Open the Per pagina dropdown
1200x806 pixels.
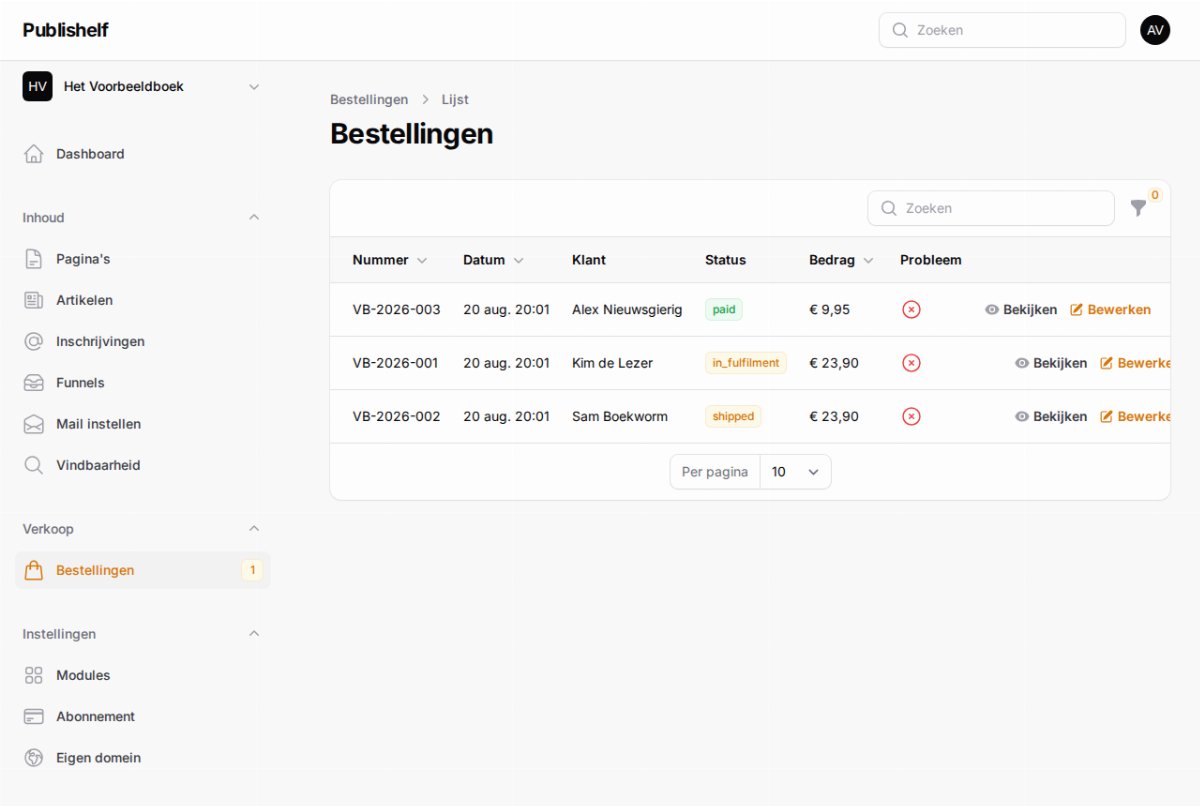click(x=795, y=472)
